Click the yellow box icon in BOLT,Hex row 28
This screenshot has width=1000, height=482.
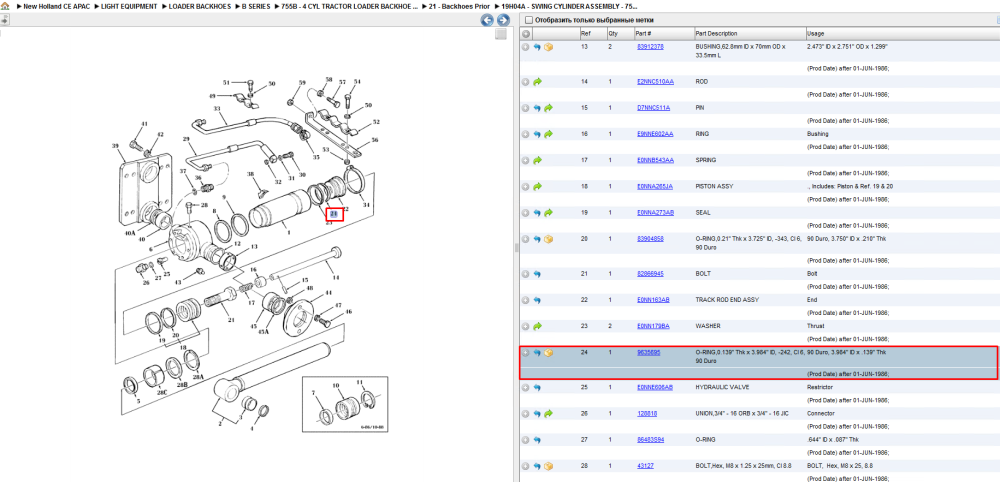pos(548,466)
